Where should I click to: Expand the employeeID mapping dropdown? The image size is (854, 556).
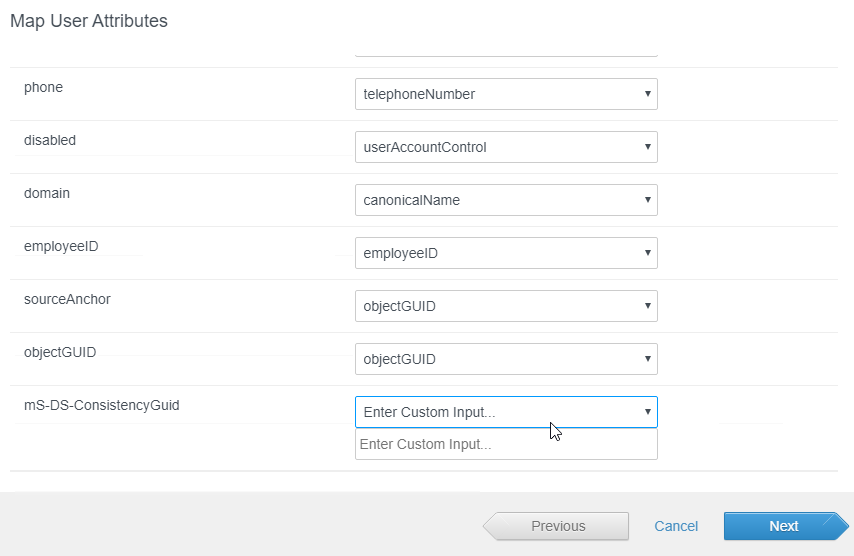pos(506,253)
